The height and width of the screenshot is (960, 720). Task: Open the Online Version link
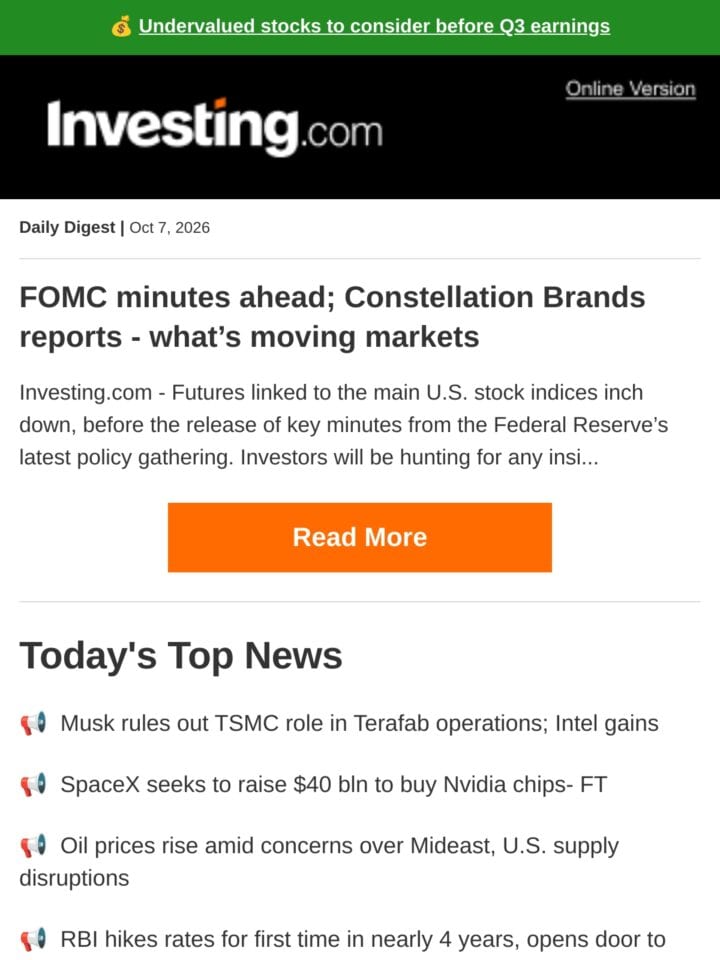click(630, 89)
